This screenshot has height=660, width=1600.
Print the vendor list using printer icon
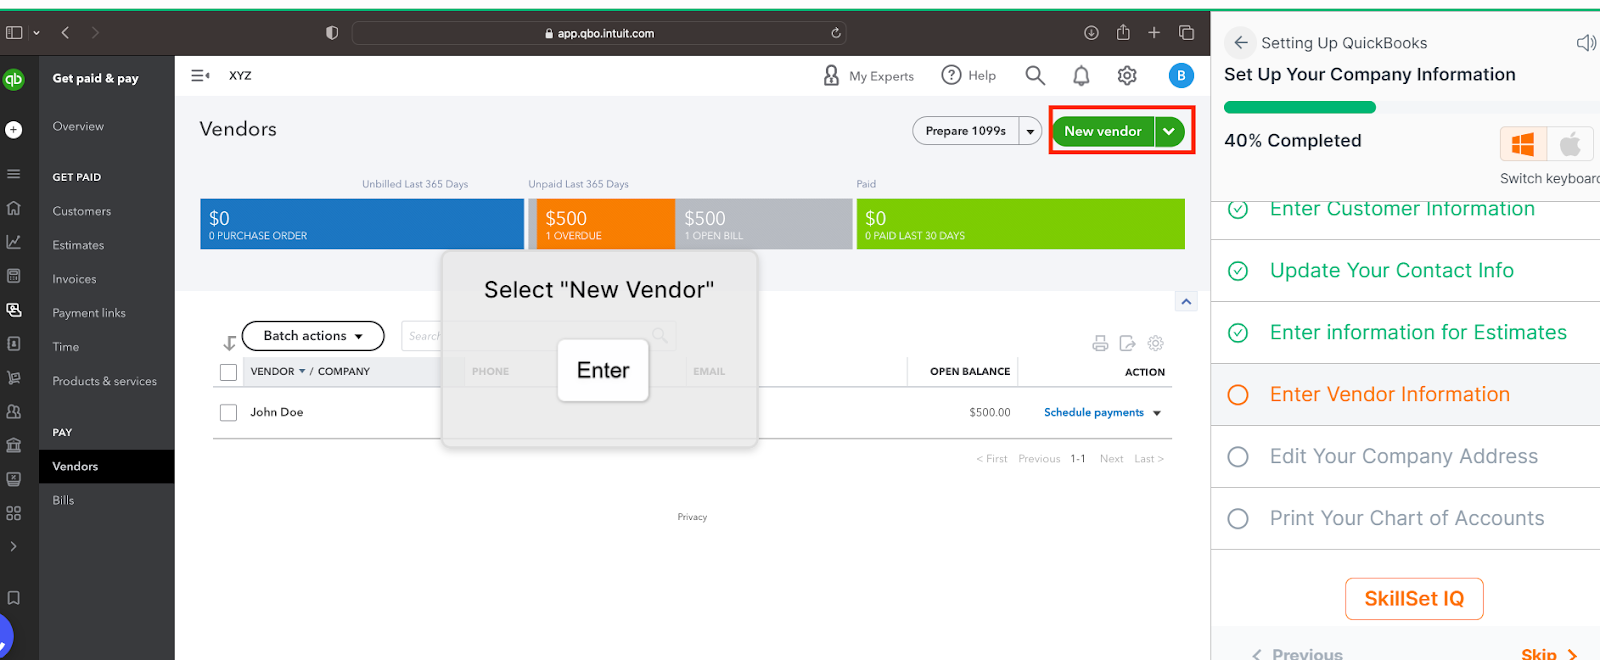(x=1100, y=343)
